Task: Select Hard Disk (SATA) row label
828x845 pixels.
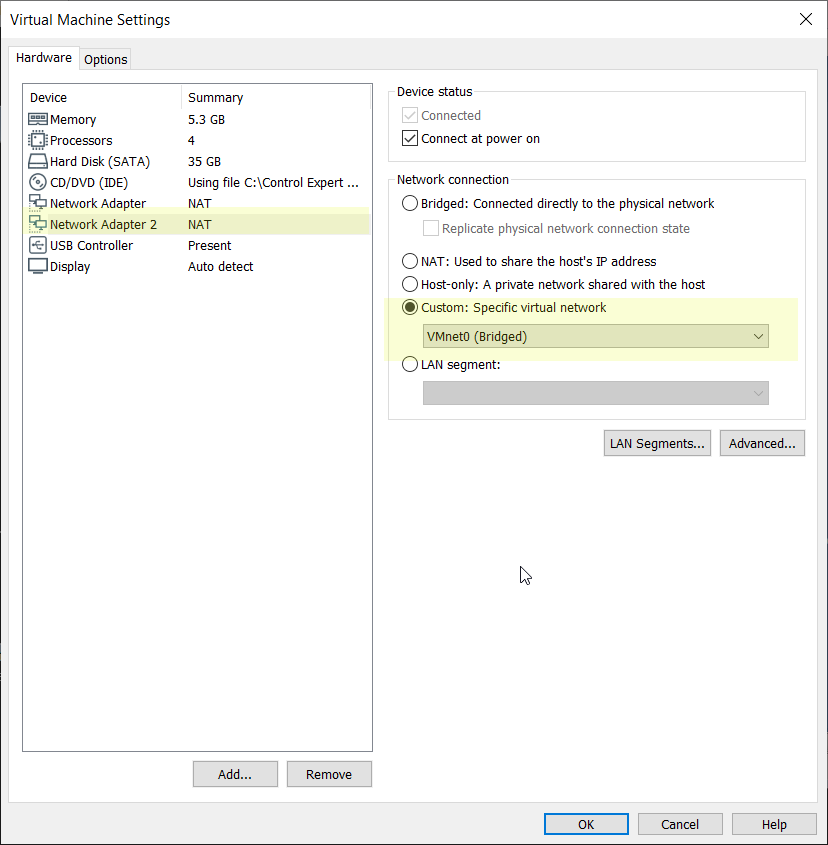Action: pos(100,162)
